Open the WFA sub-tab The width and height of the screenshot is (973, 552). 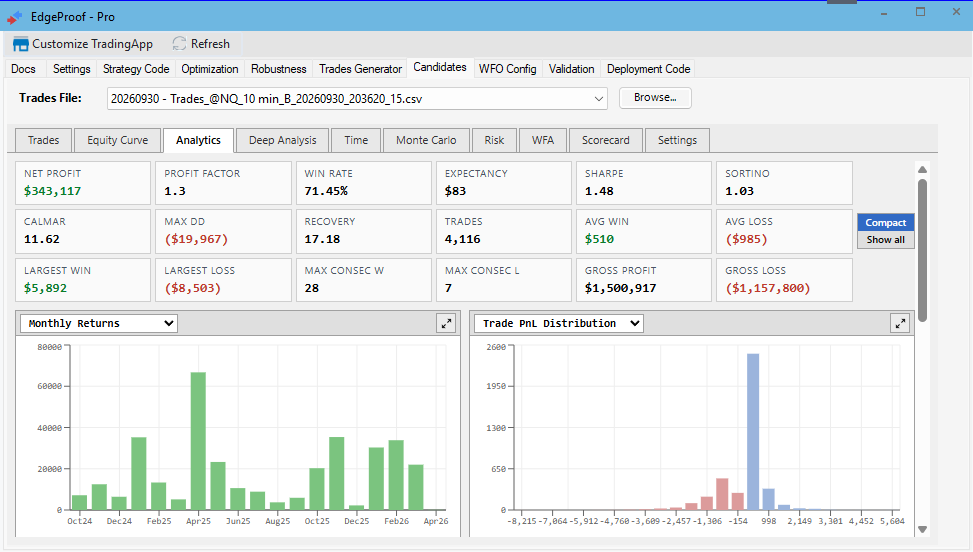[542, 140]
